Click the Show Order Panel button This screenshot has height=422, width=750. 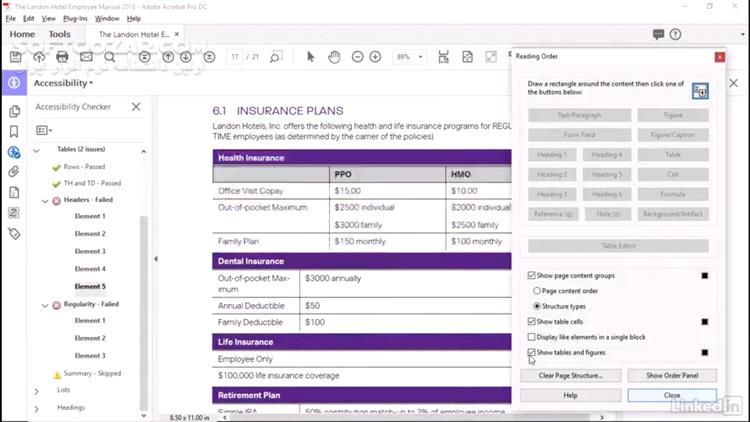pyautogui.click(x=672, y=376)
